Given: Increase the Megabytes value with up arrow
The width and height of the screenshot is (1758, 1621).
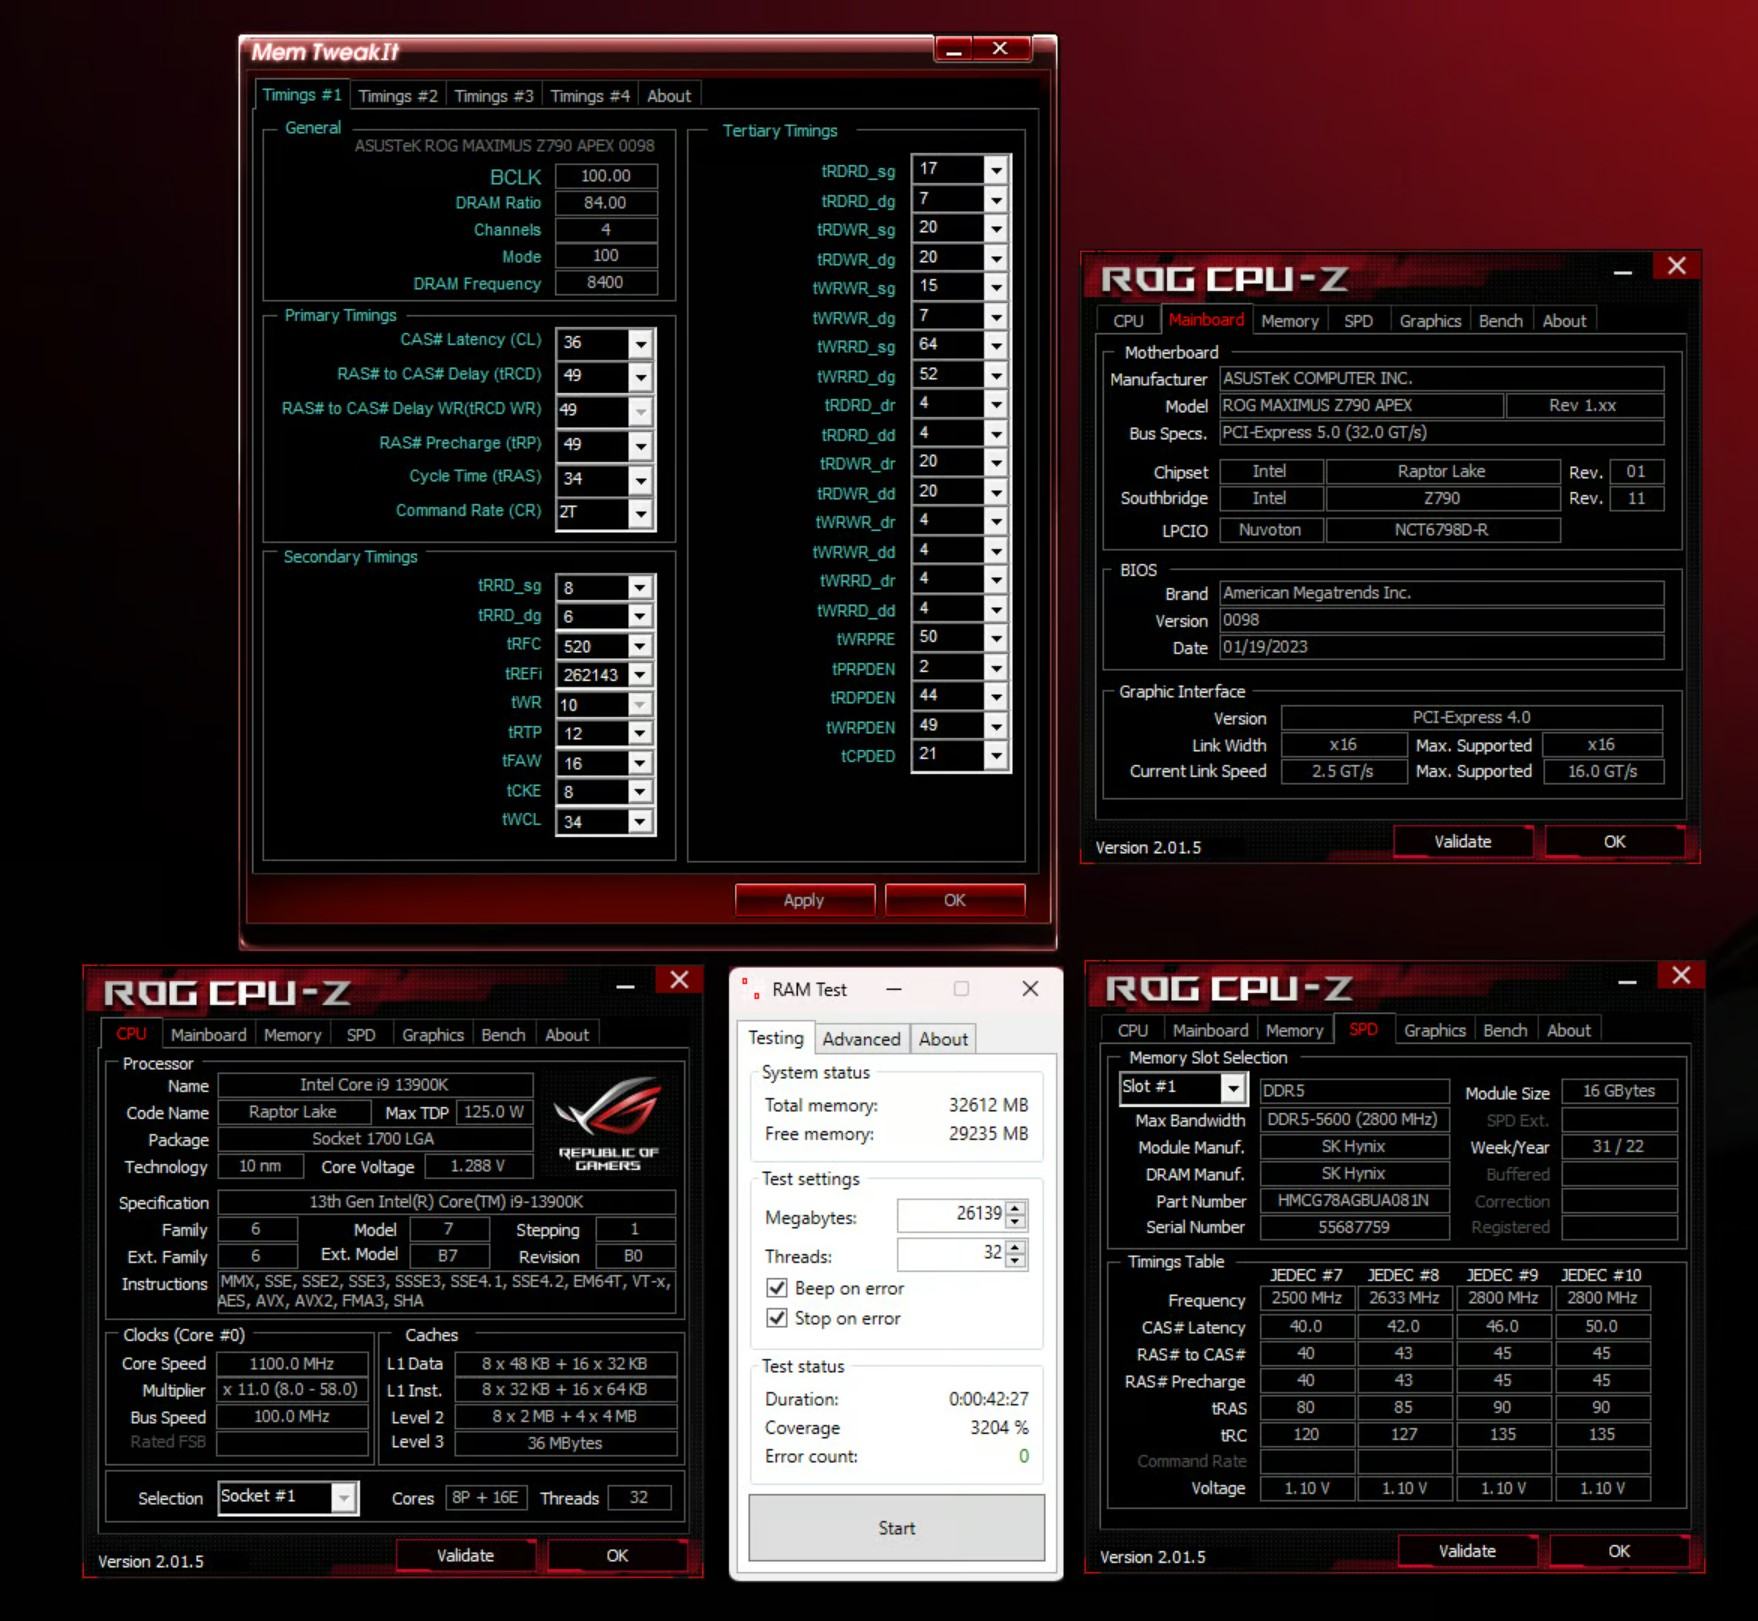Looking at the screenshot, I should point(1016,1208).
